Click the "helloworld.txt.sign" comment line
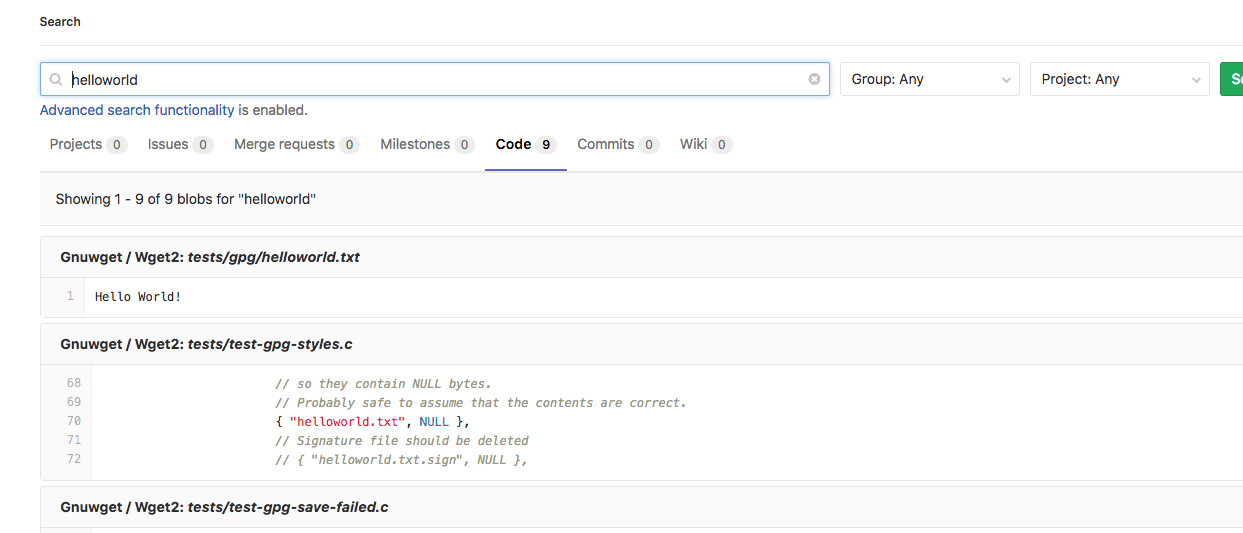1243x533 pixels. point(401,460)
